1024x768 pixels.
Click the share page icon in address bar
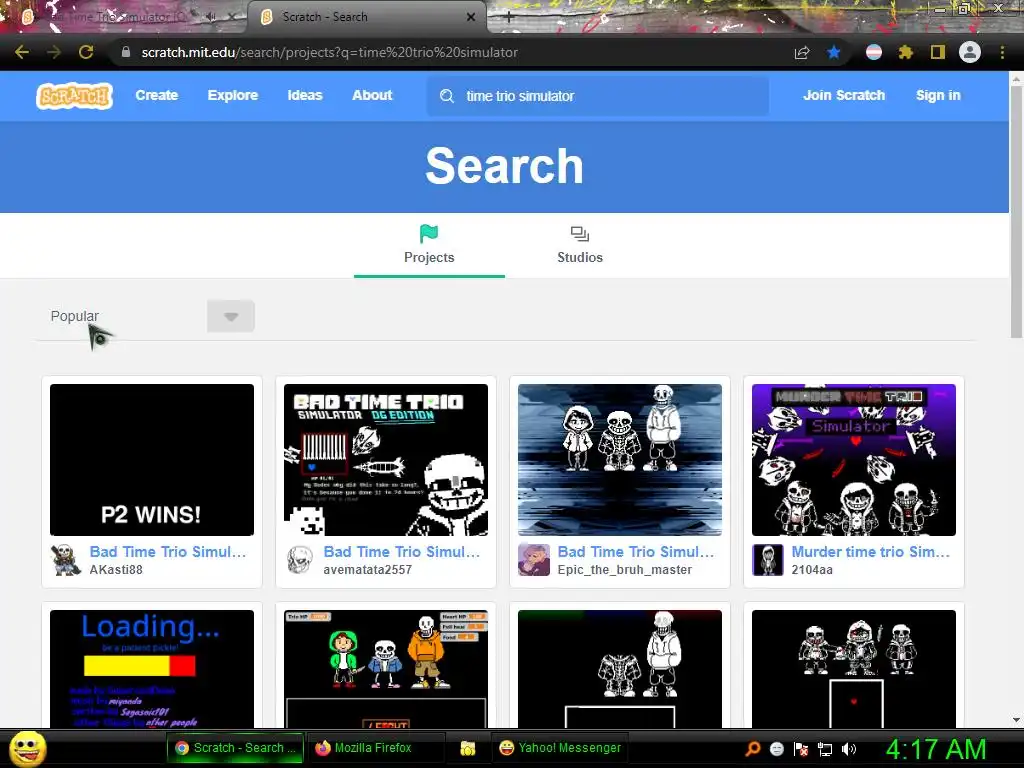[802, 52]
